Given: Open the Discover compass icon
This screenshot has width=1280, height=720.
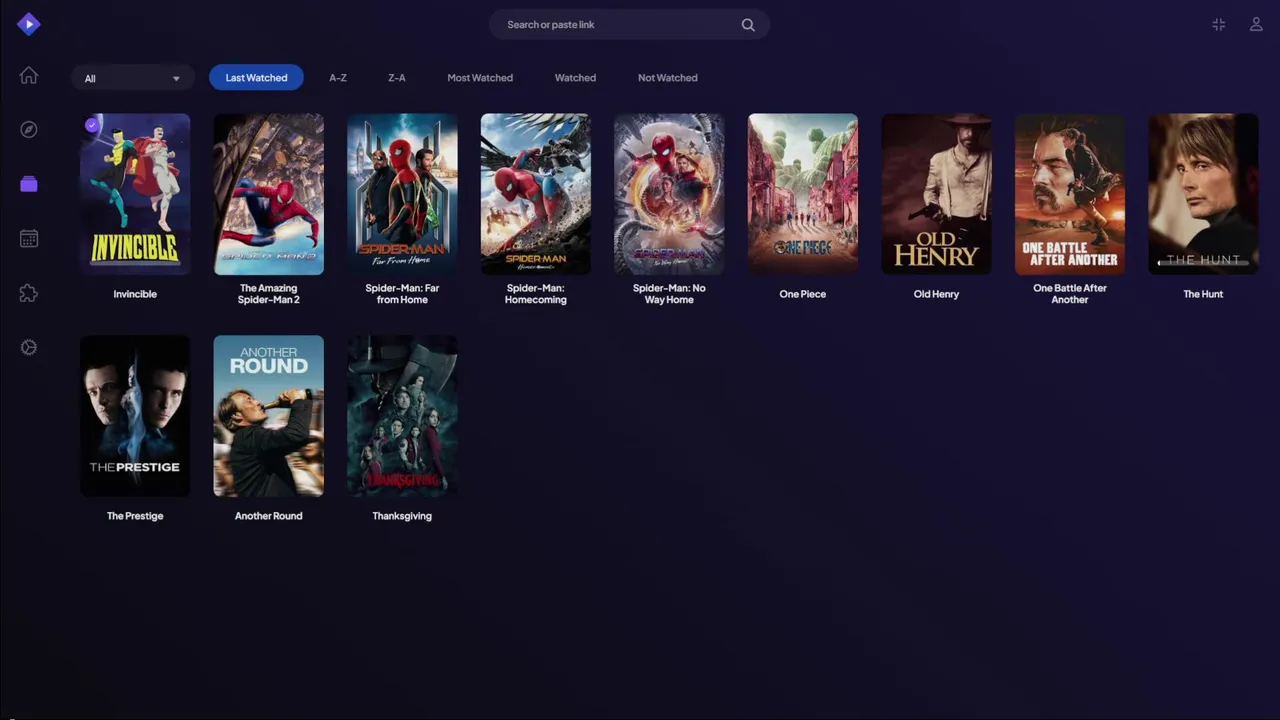Looking at the screenshot, I should tap(29, 129).
